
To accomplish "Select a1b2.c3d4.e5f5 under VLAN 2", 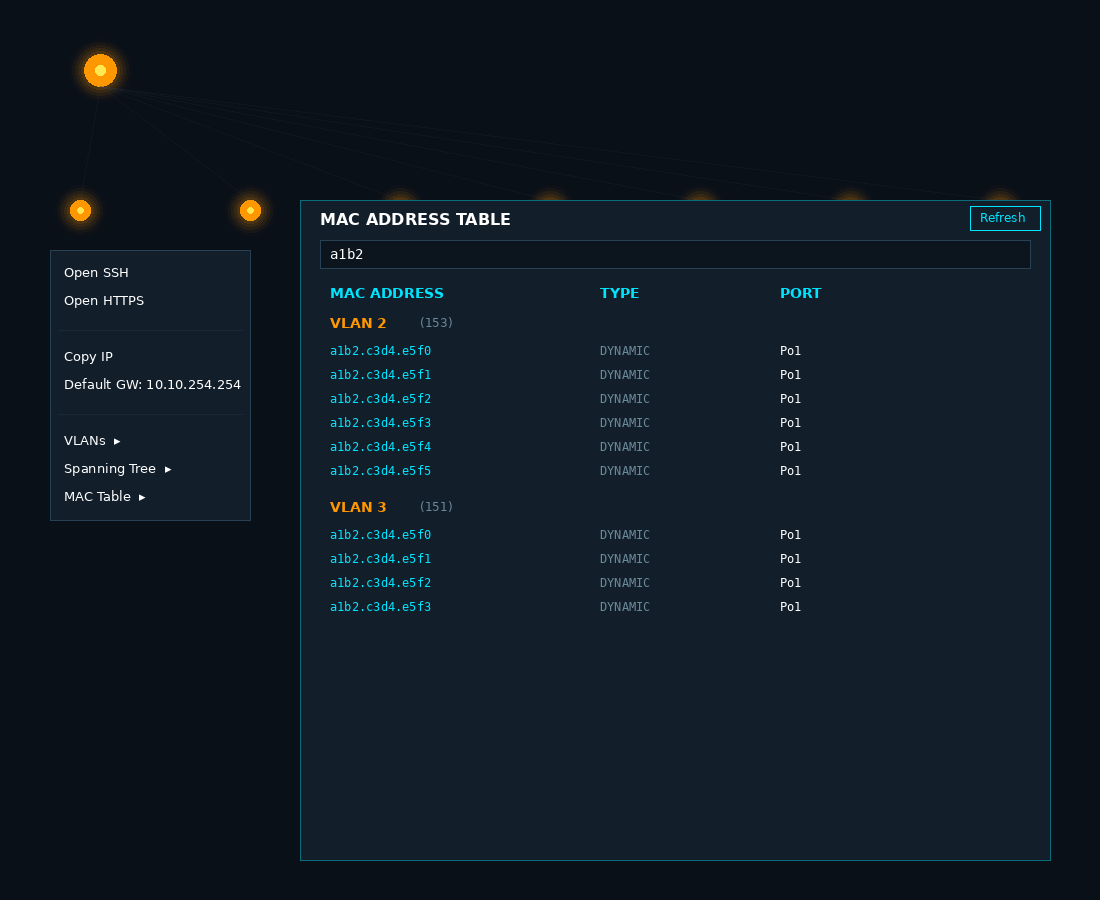I will (380, 471).
